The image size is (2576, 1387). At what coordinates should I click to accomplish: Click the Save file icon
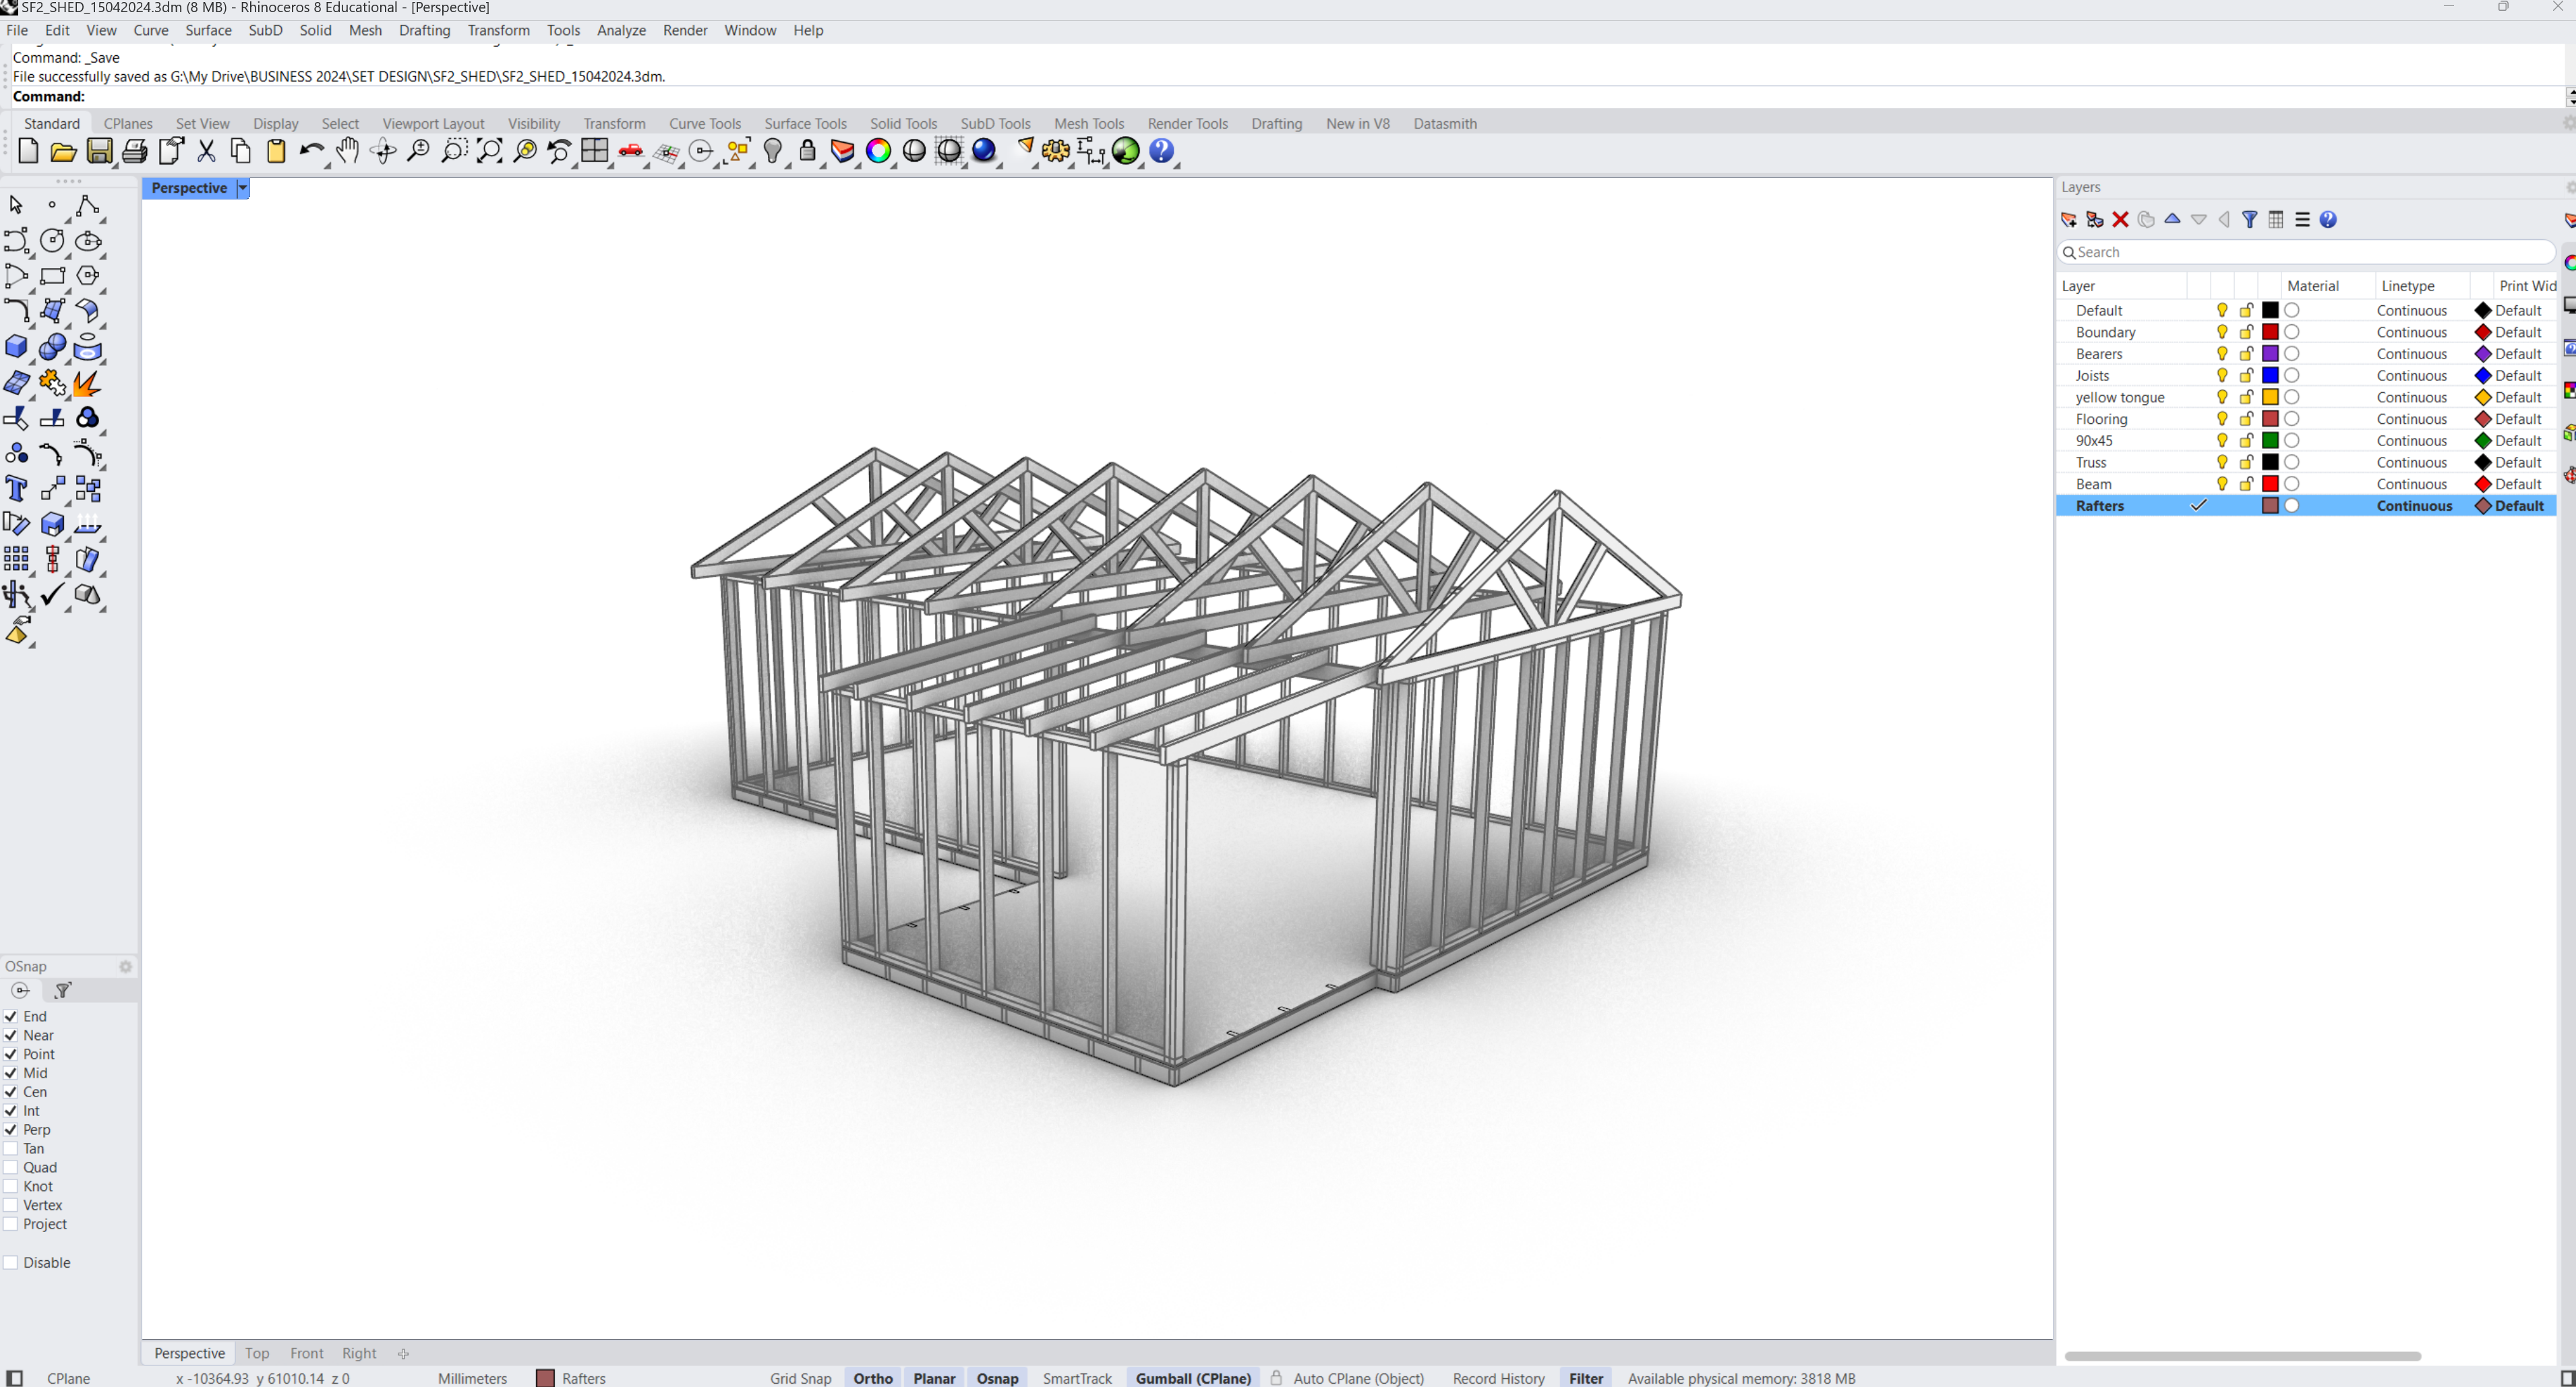coord(99,151)
